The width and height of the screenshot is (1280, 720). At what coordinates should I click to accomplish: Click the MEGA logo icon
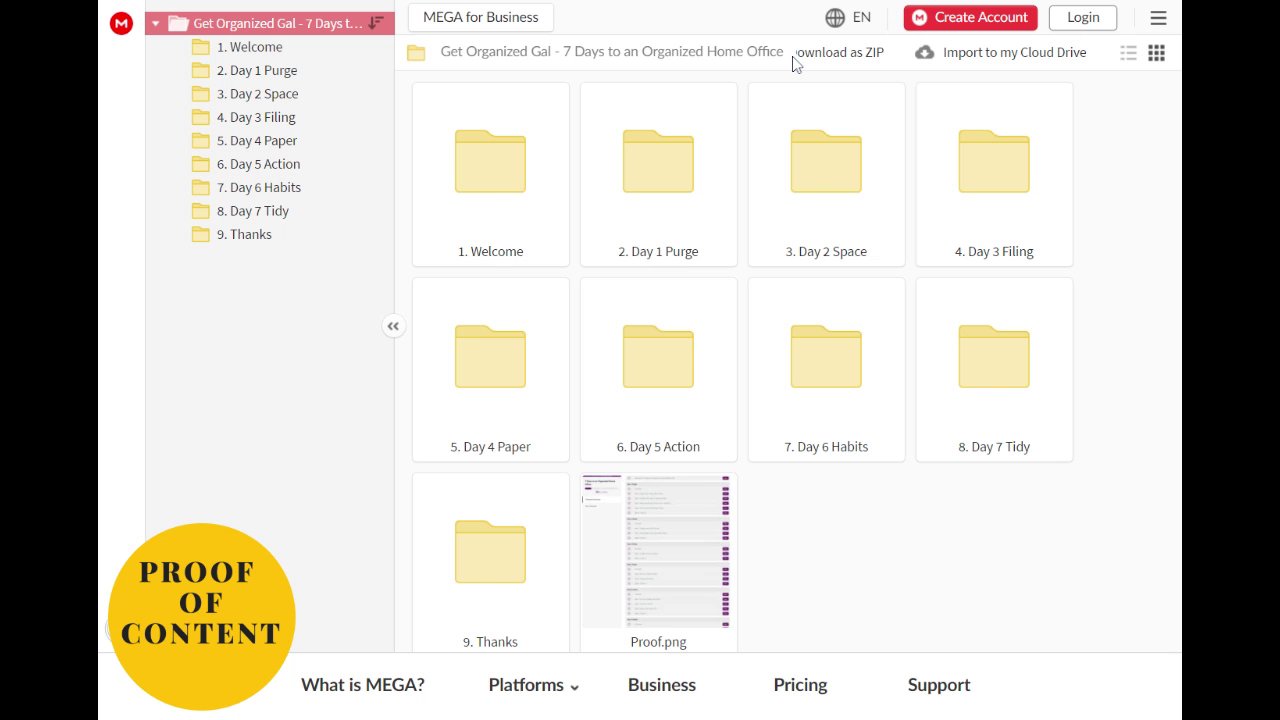click(121, 23)
